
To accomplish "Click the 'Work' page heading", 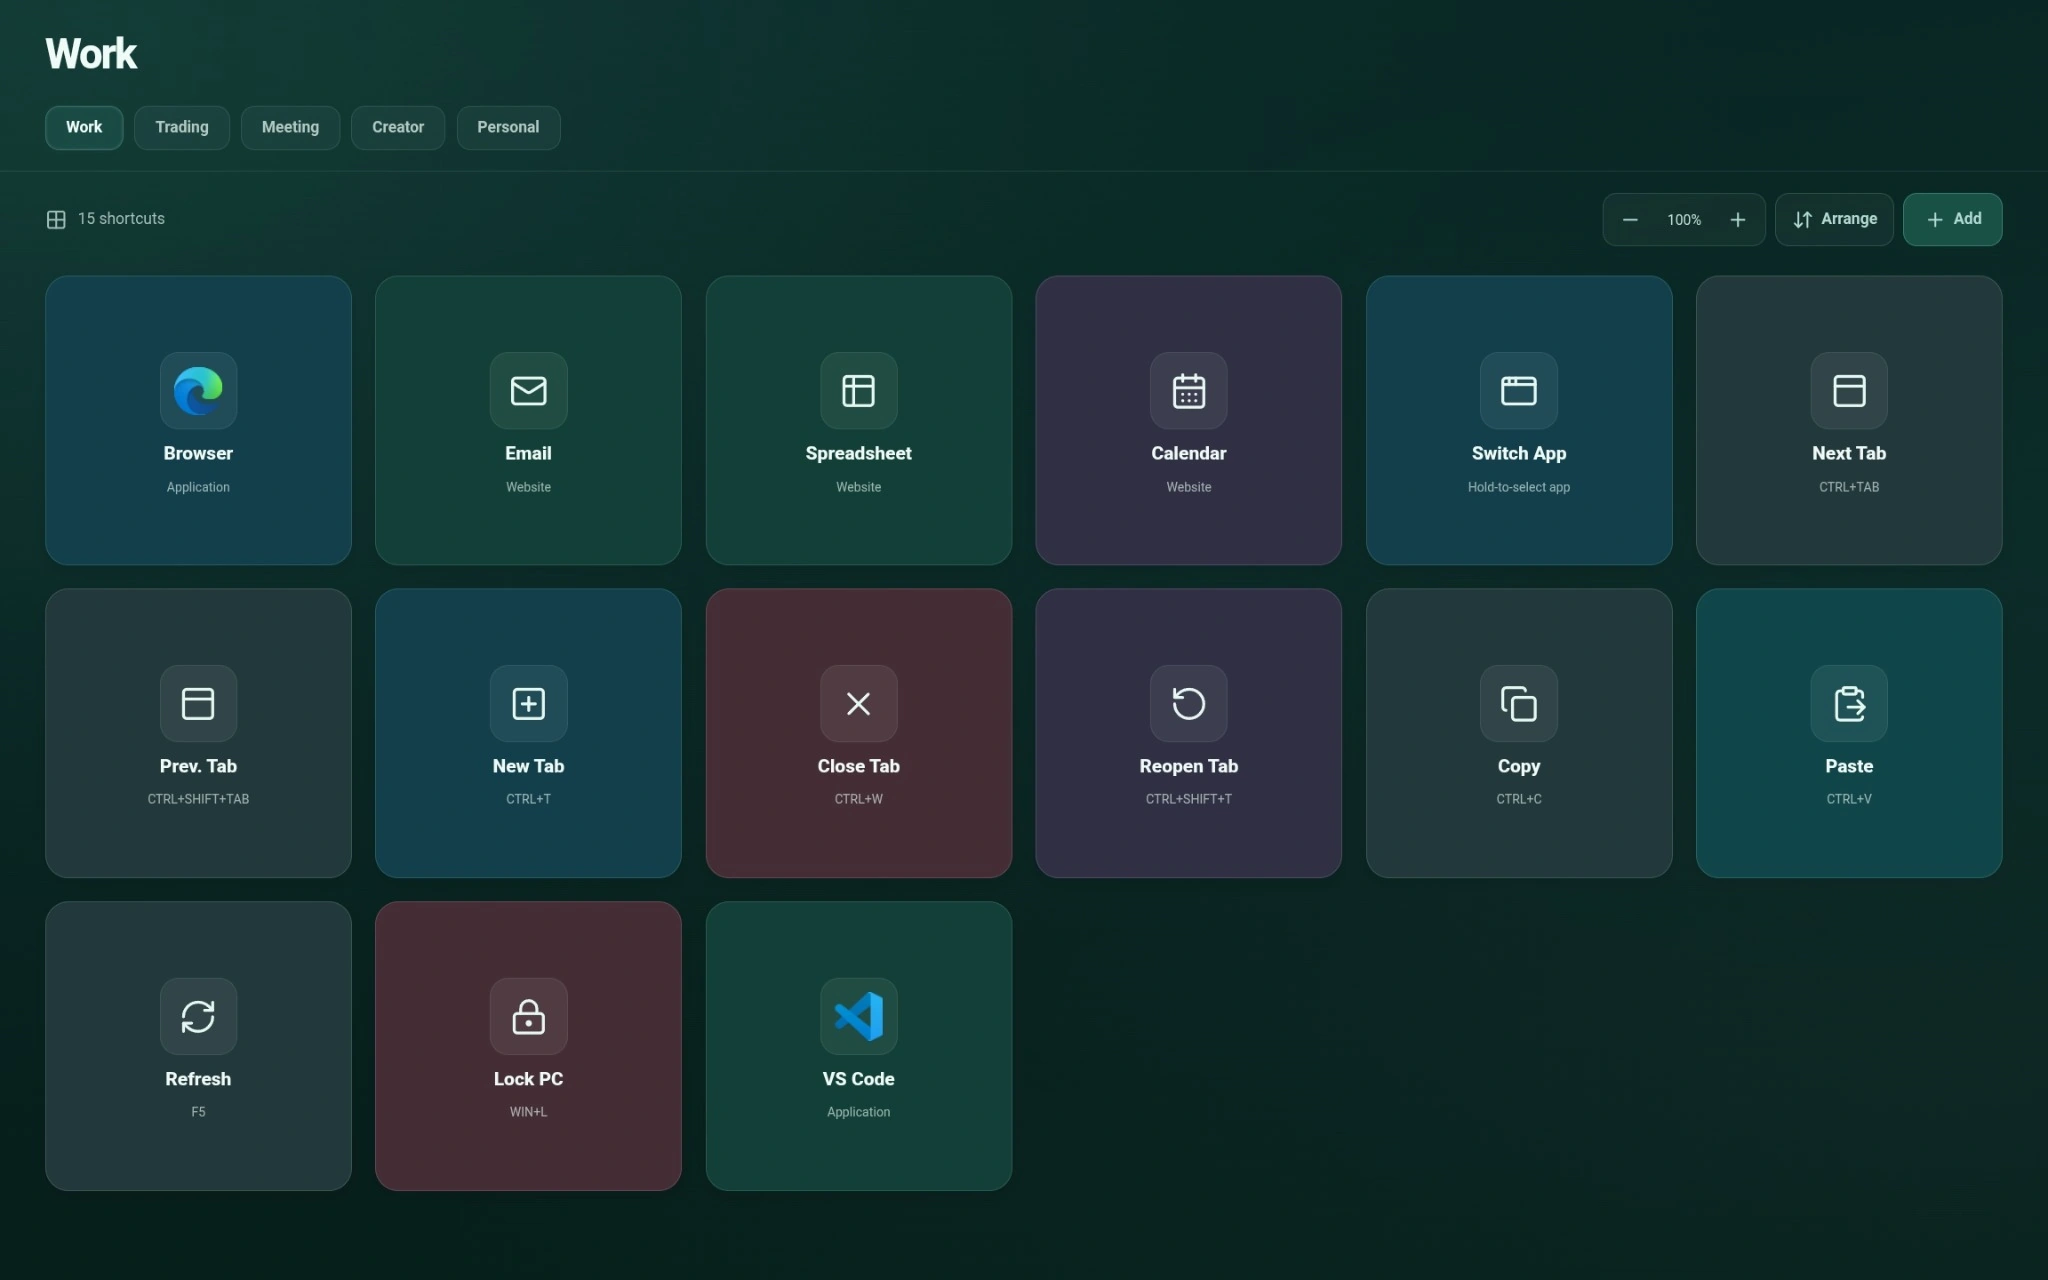I will (x=91, y=54).
